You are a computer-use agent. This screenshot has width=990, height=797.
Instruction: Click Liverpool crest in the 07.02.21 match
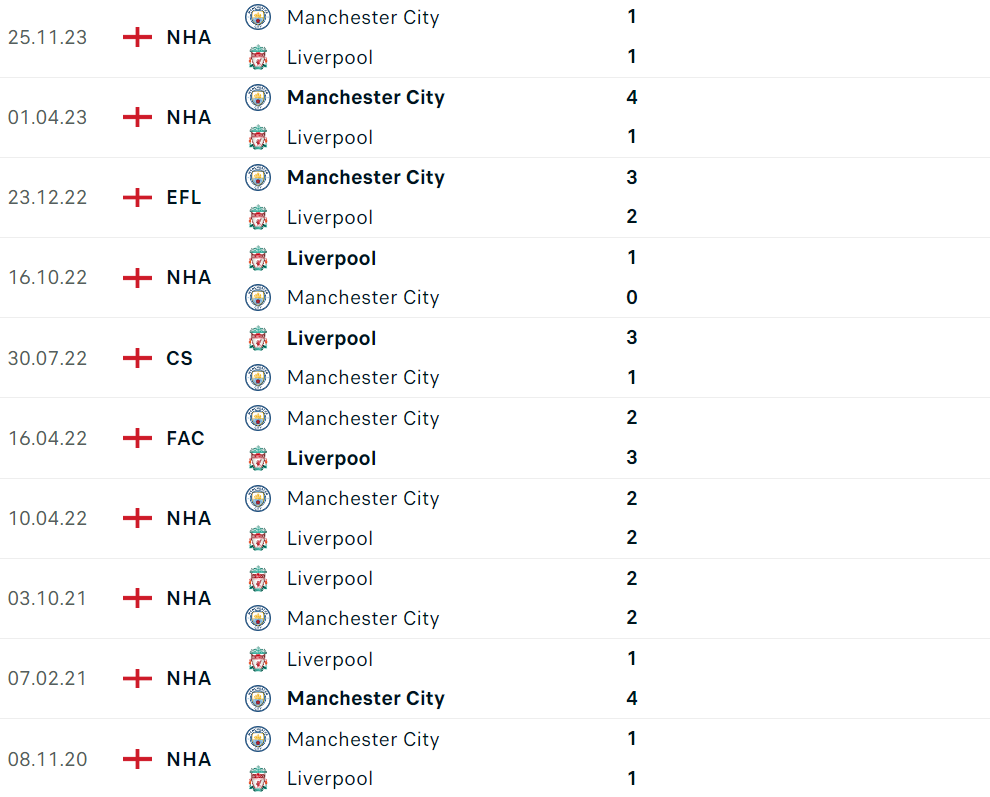point(258,659)
